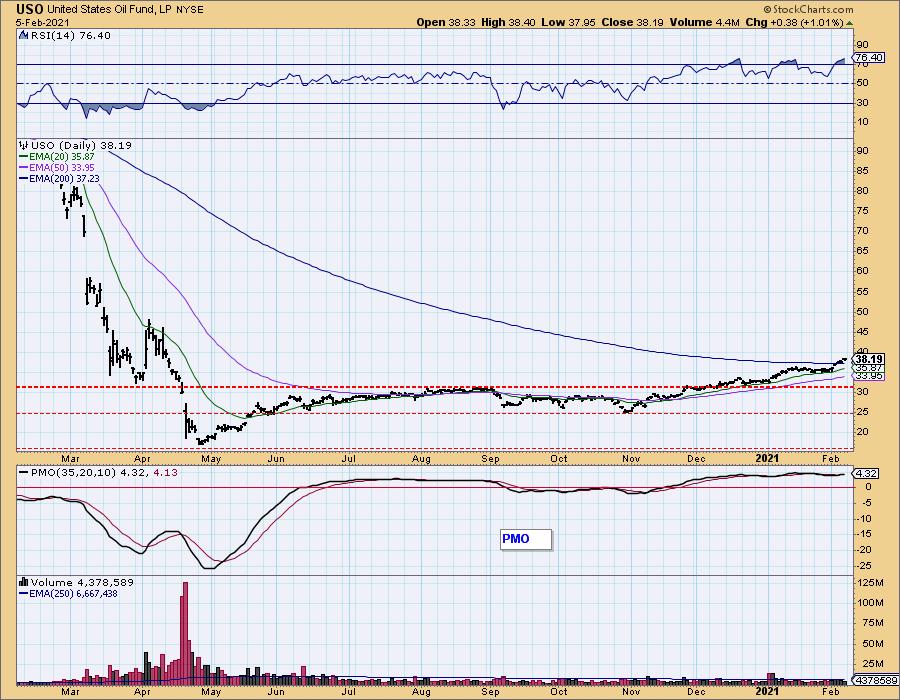Click the Chg +0.38 (+1.01%) value
This screenshot has height=700, width=900.
pos(794,23)
